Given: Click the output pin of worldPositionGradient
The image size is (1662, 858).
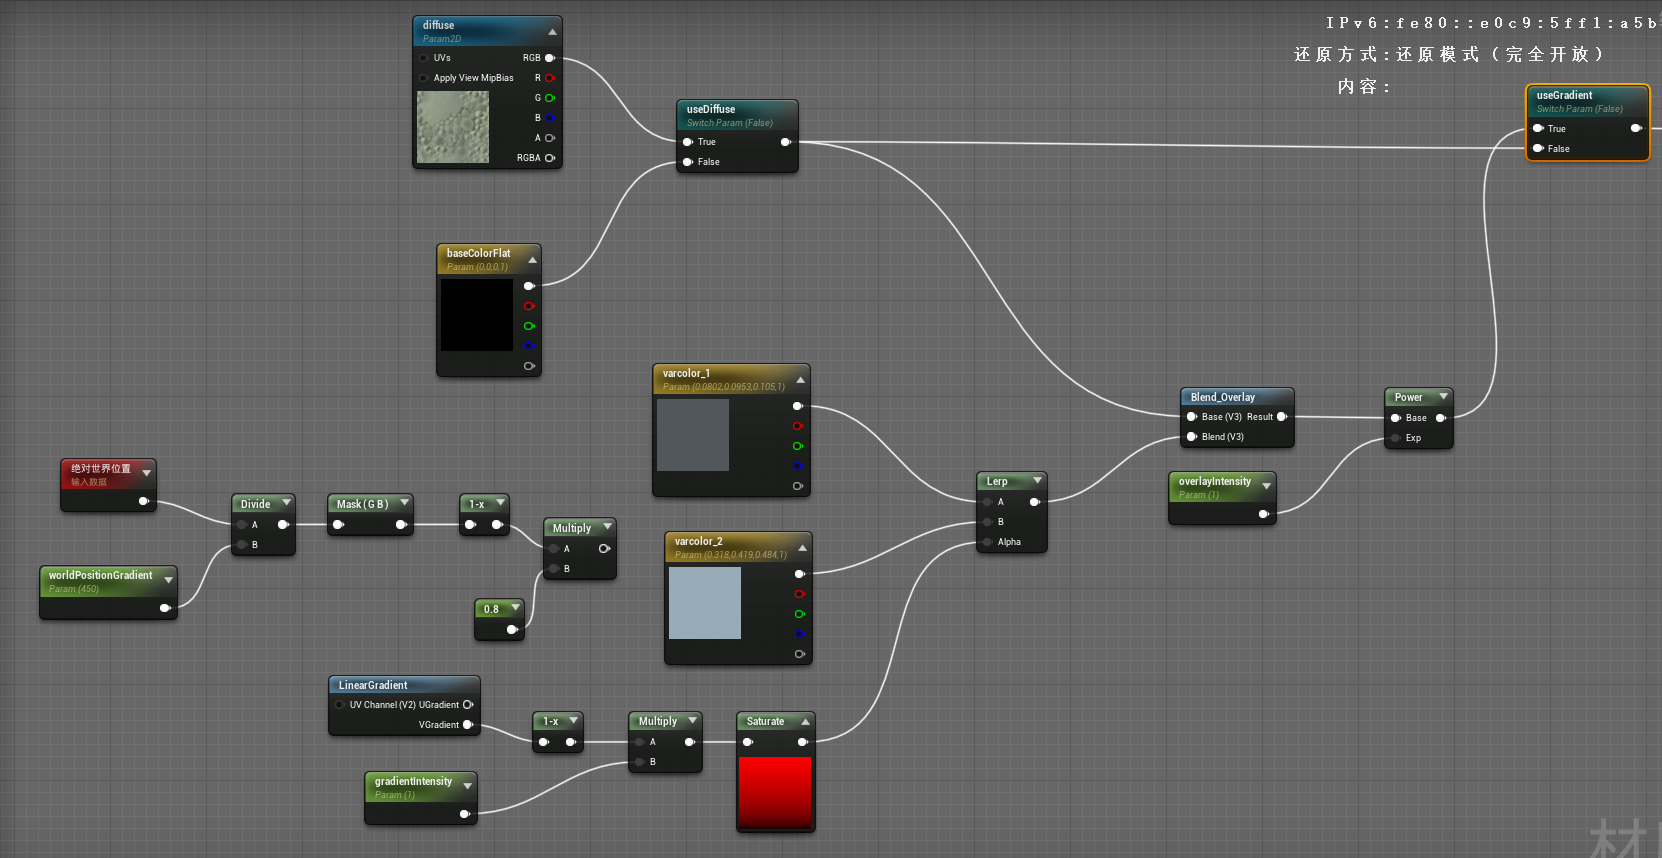Looking at the screenshot, I should click(x=165, y=608).
